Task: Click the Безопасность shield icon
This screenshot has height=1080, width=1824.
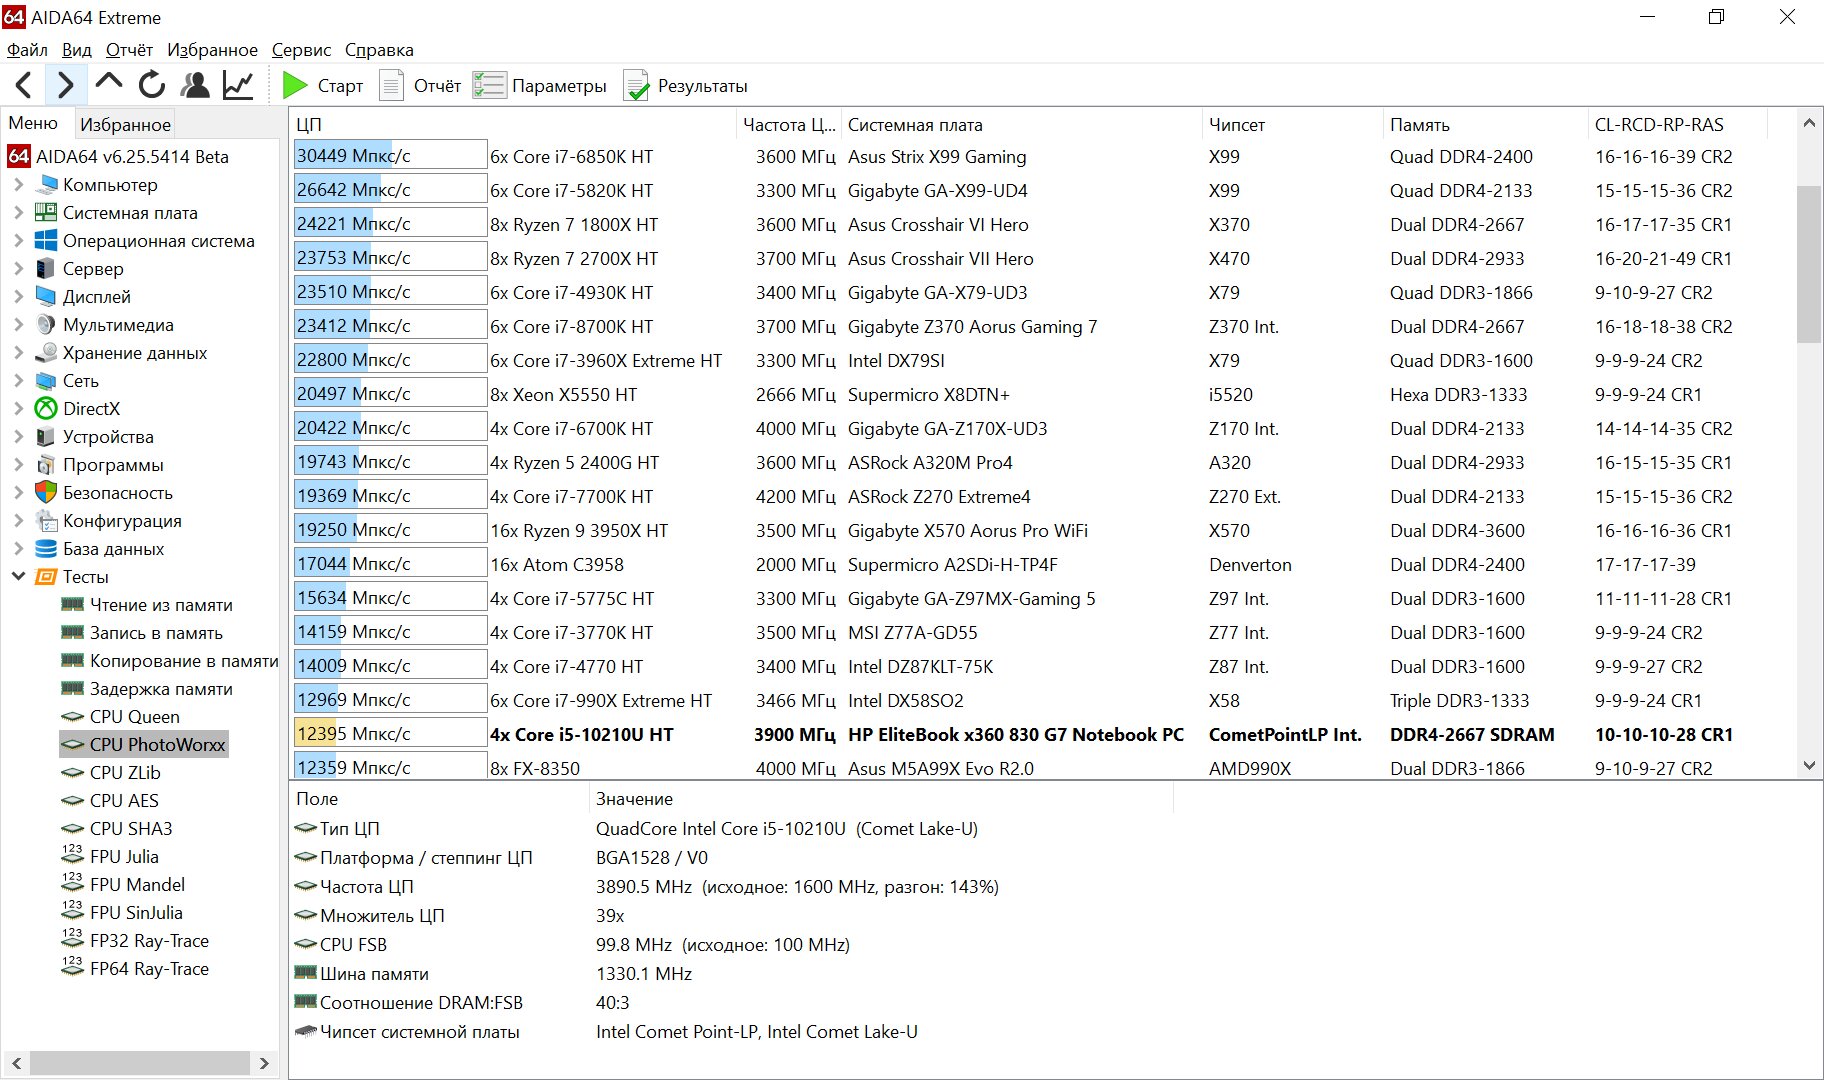Action: click(46, 493)
